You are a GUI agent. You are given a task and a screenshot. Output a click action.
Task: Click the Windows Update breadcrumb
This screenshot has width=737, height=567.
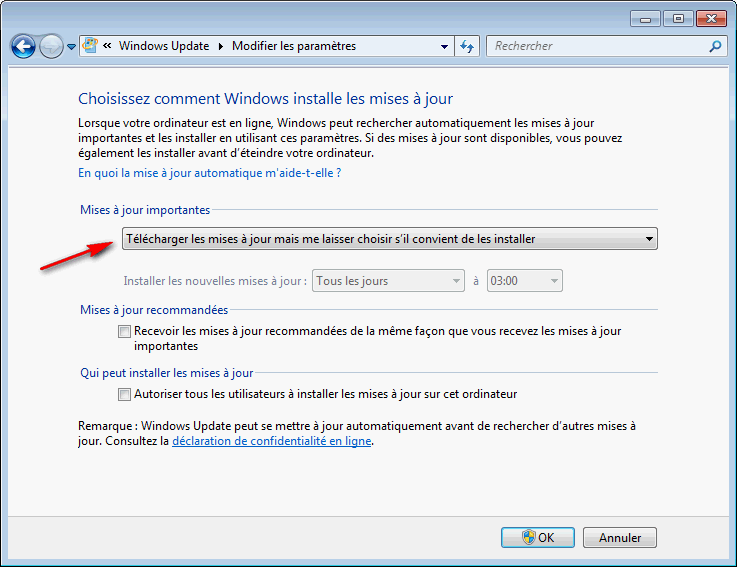(x=164, y=46)
